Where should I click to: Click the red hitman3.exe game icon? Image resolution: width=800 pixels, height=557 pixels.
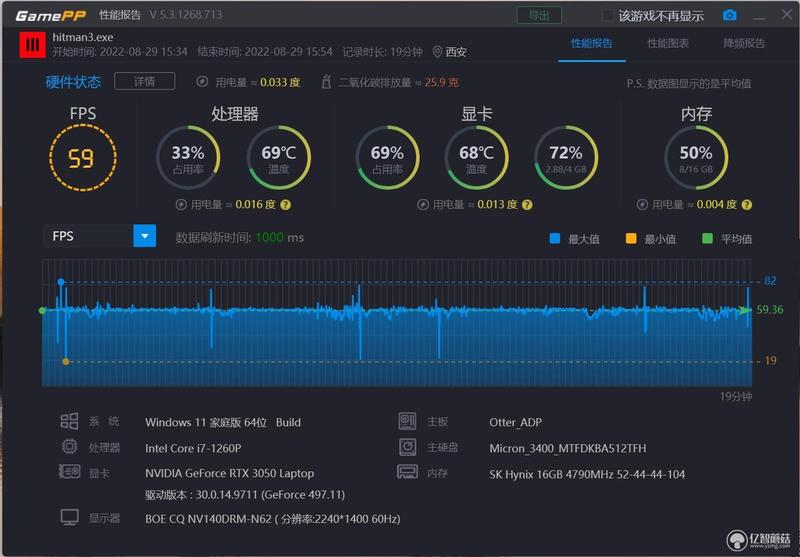33,45
